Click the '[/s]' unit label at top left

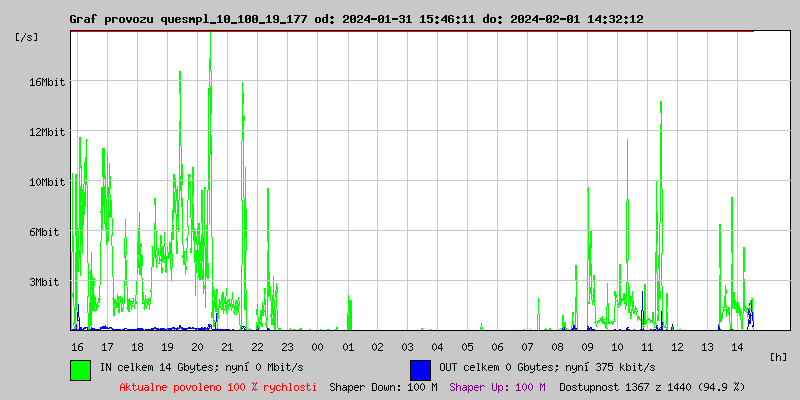click(x=27, y=37)
